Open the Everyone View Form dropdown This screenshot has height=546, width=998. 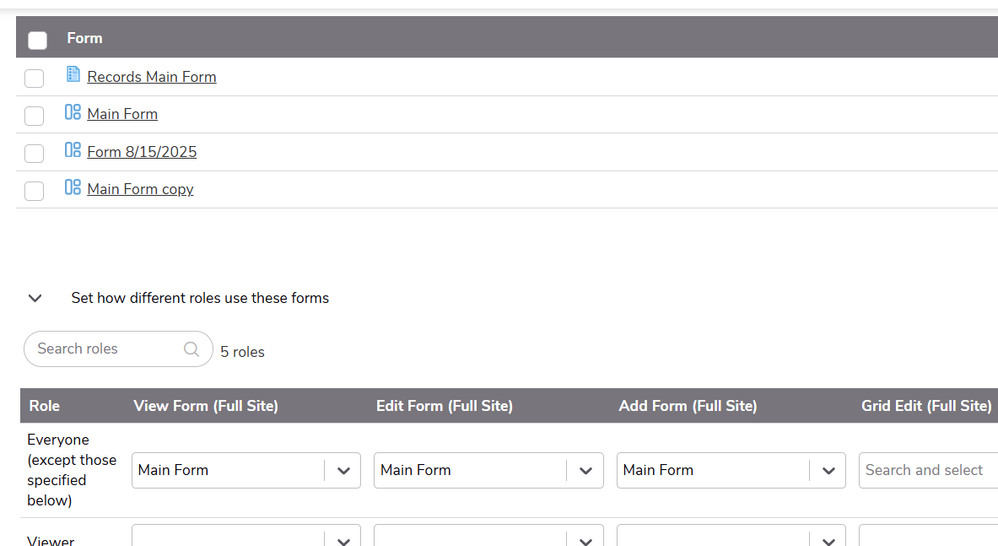tap(343, 470)
